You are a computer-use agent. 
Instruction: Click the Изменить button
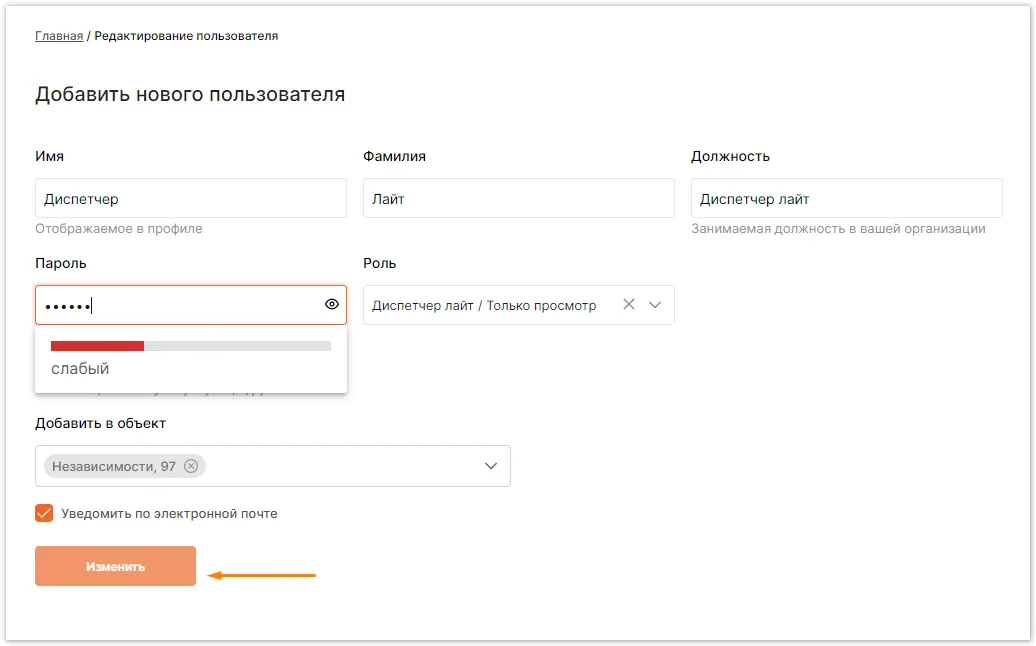coord(116,566)
